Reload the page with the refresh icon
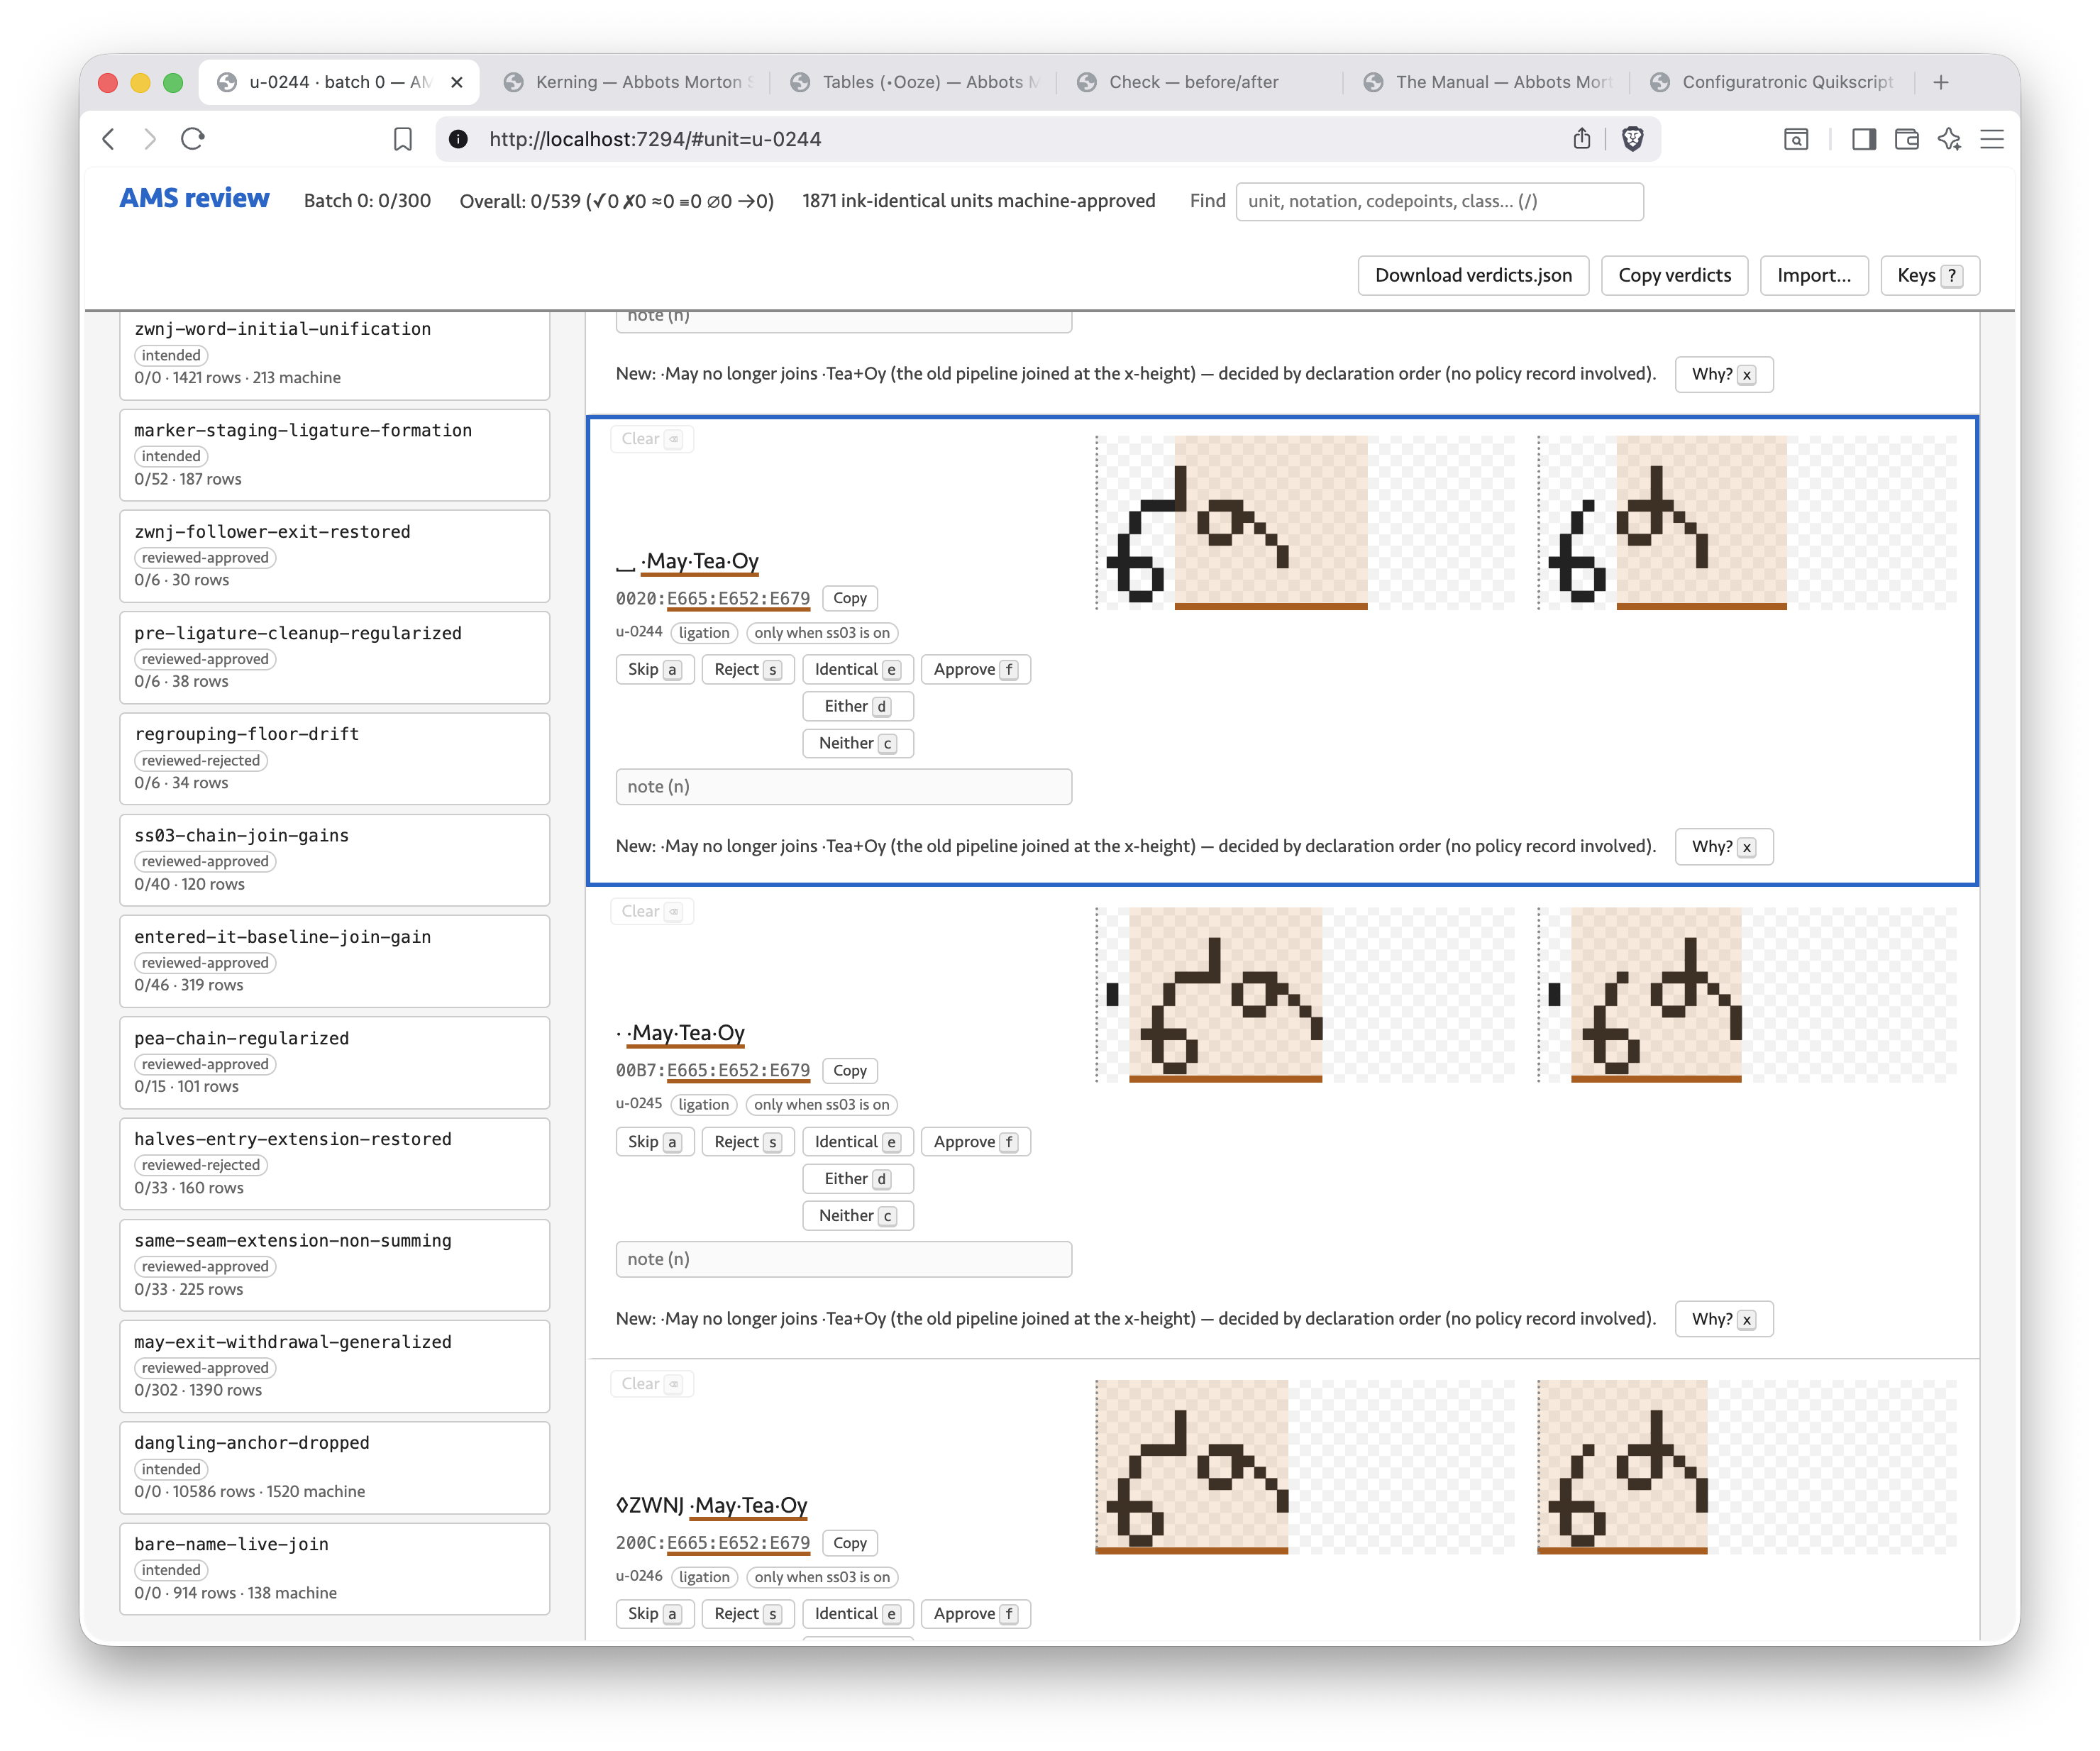Viewport: 2100px width, 1751px height. point(193,139)
